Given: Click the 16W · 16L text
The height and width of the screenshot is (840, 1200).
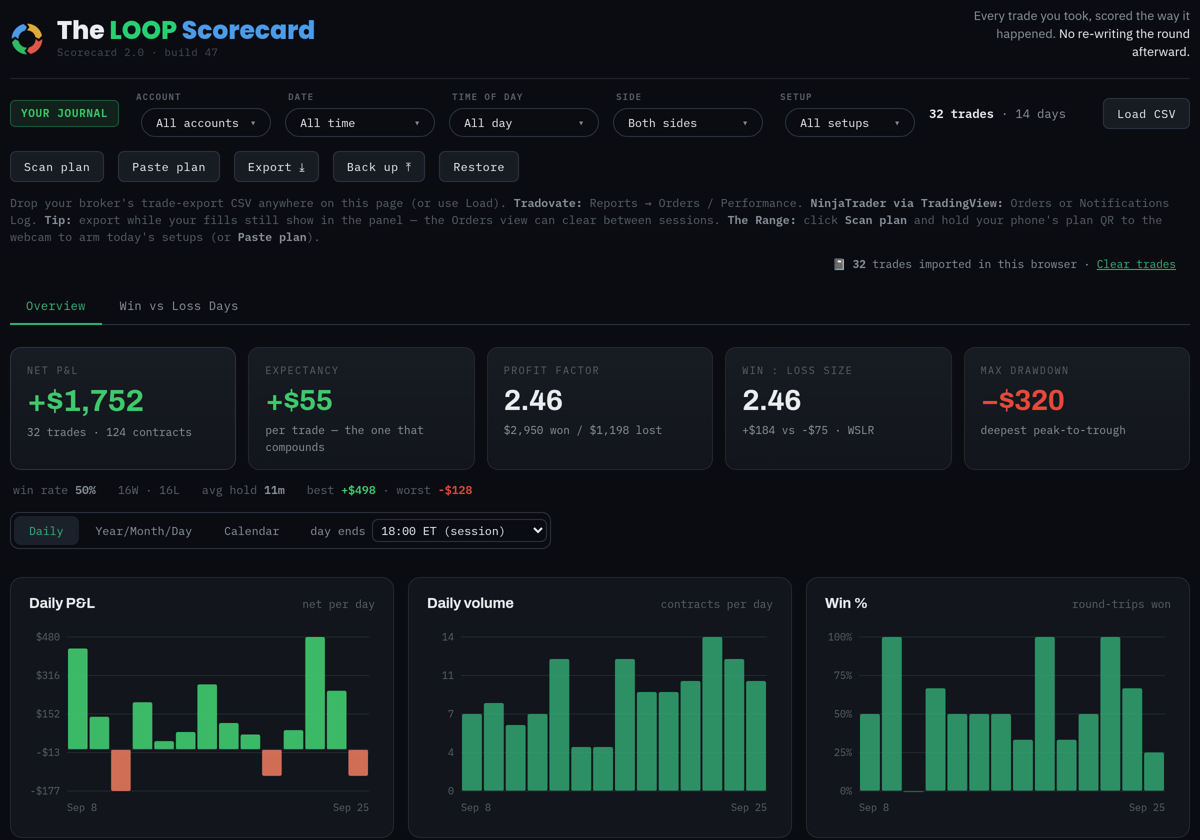Looking at the screenshot, I should pos(148,490).
